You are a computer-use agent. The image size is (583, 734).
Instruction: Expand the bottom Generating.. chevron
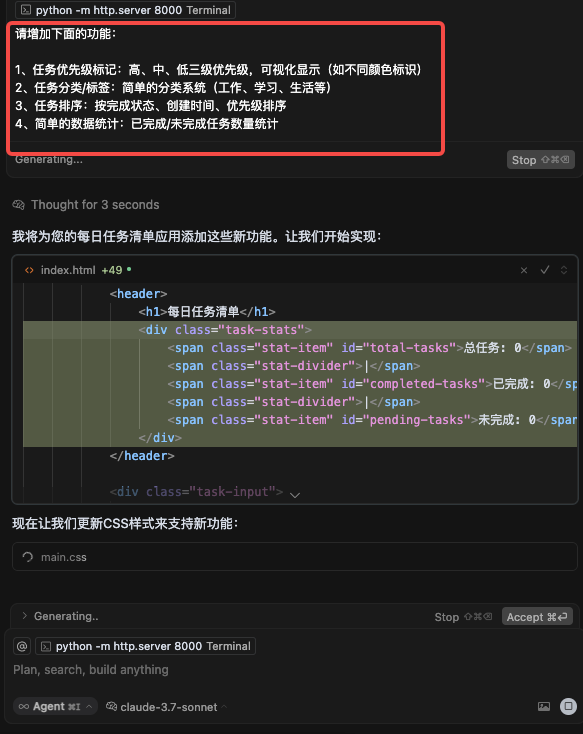(x=24, y=616)
